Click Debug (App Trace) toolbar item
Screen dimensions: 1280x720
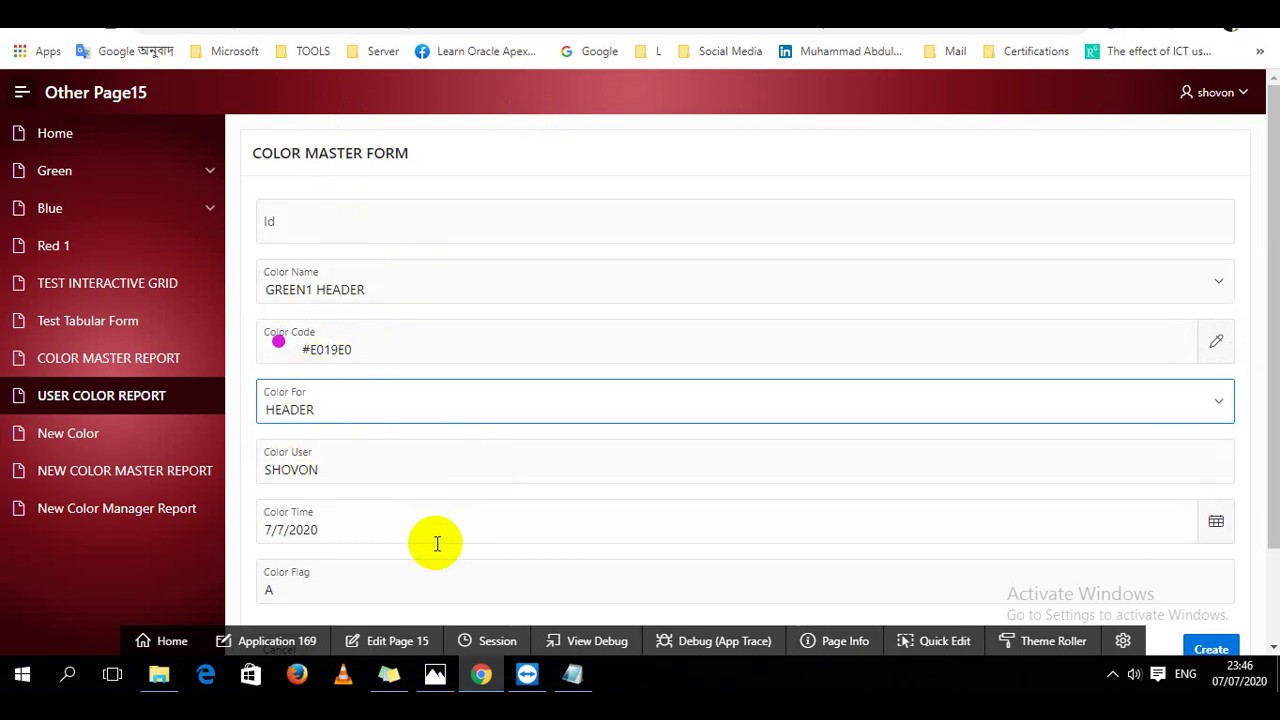pyautogui.click(x=714, y=641)
